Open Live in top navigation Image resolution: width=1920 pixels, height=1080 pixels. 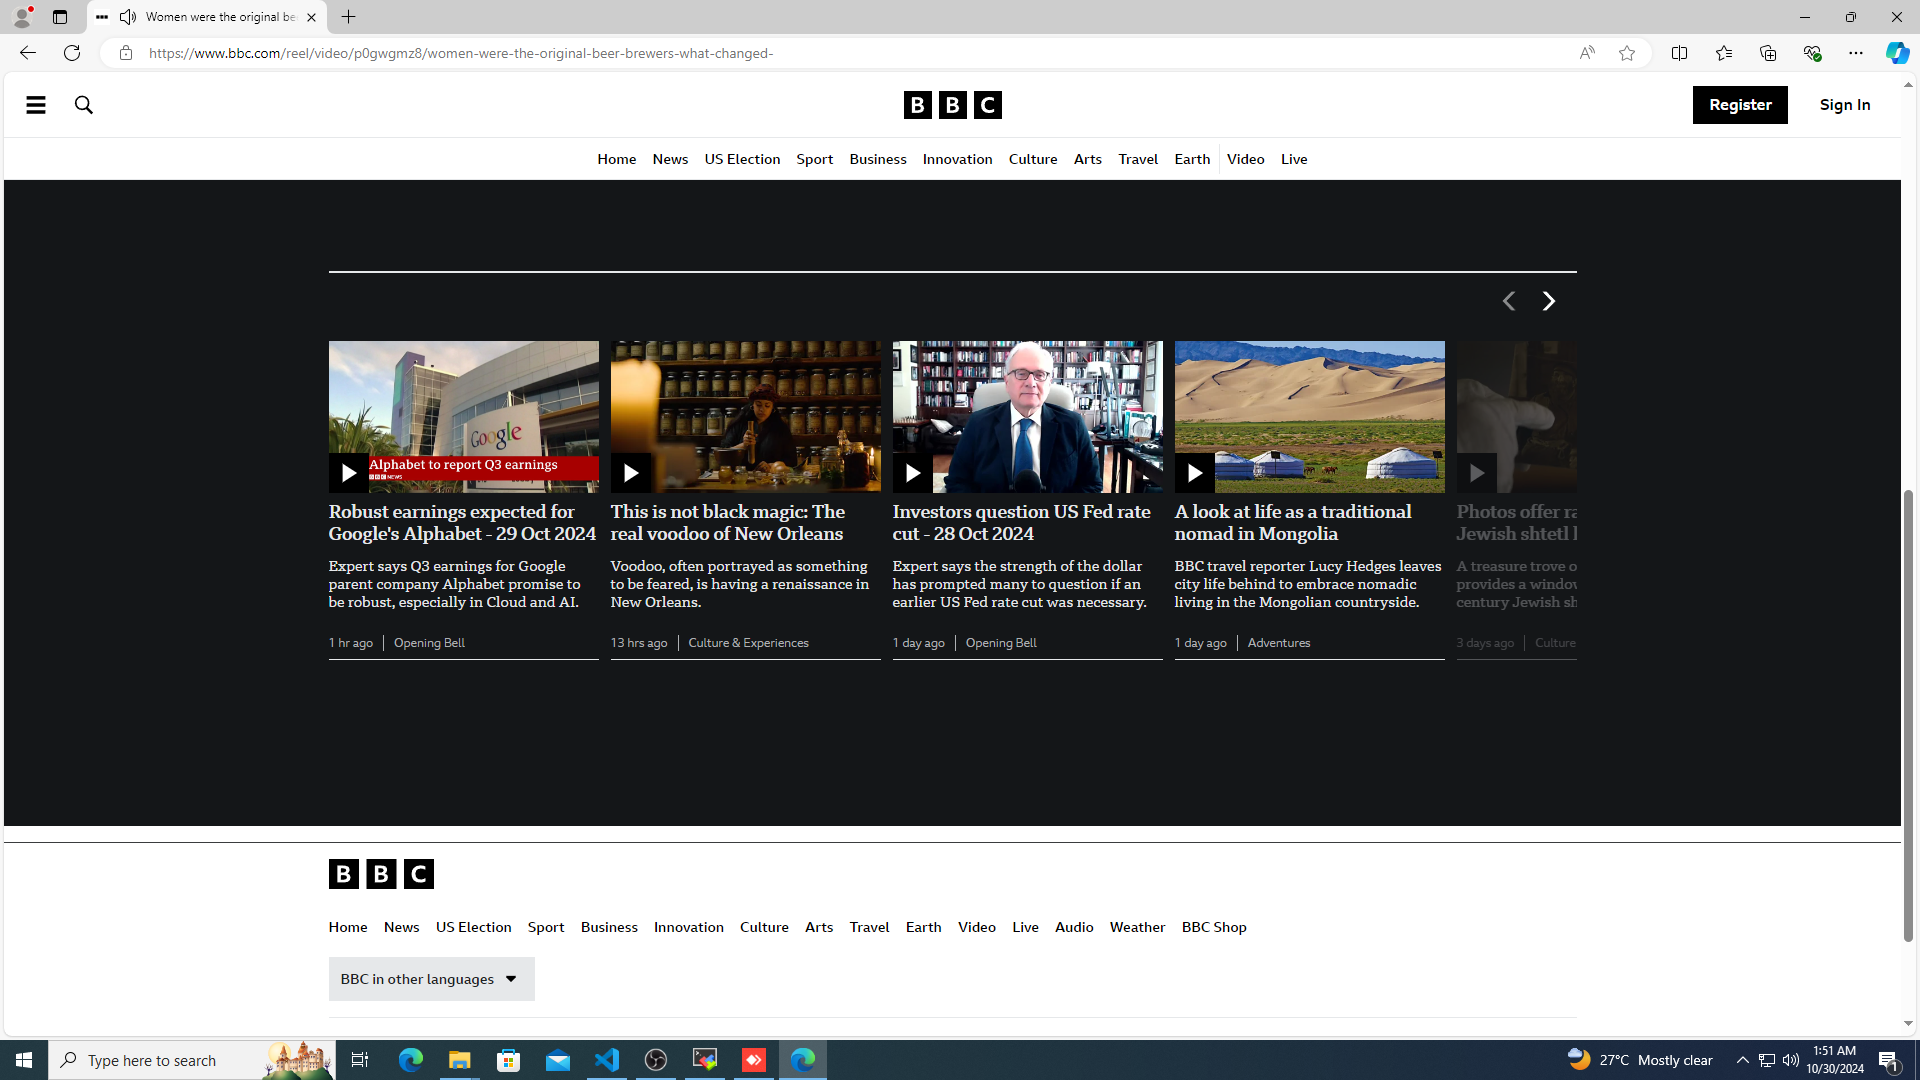tap(1294, 160)
